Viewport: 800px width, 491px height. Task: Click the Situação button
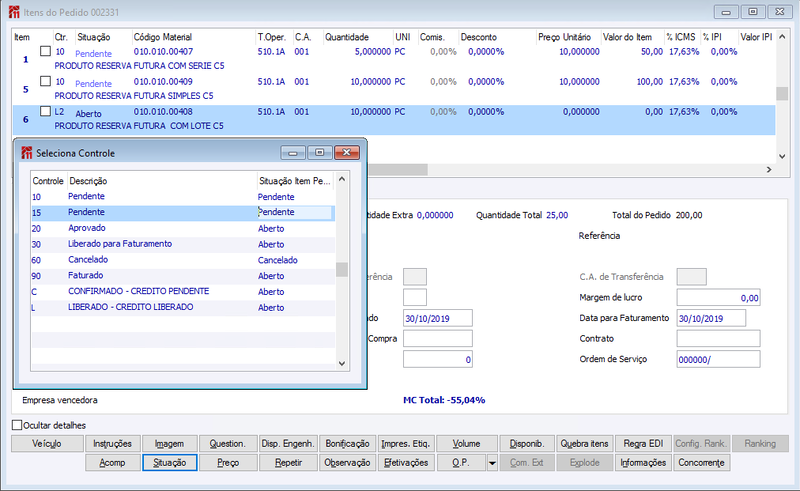pyautogui.click(x=170, y=463)
